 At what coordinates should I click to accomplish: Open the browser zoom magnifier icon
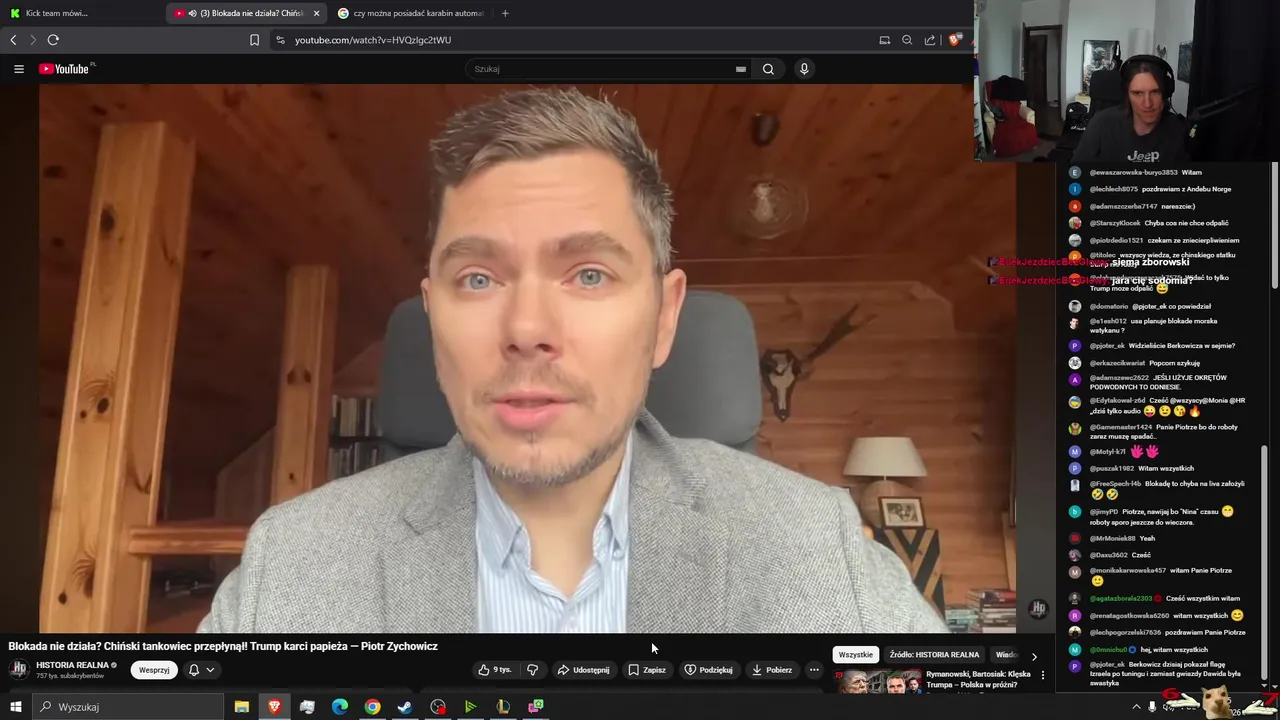click(907, 40)
